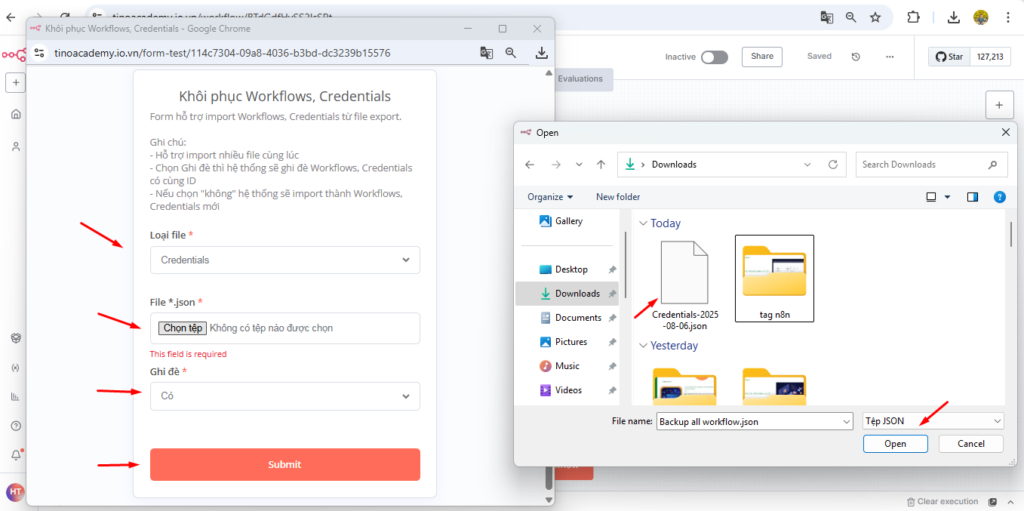Open recent locations chevron in Open dialog
The width and height of the screenshot is (1024, 511).
pos(579,165)
